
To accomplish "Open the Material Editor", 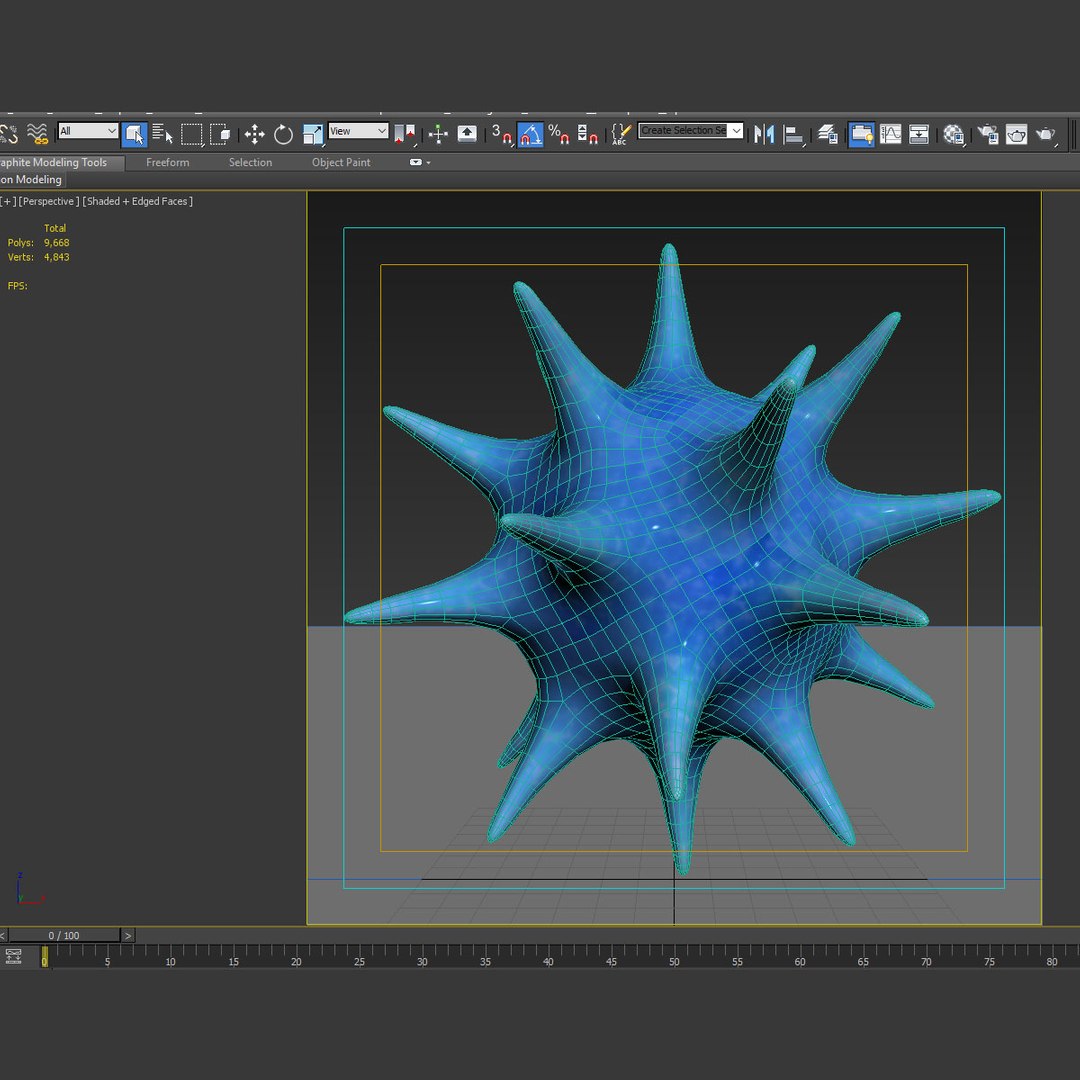I will click(954, 134).
